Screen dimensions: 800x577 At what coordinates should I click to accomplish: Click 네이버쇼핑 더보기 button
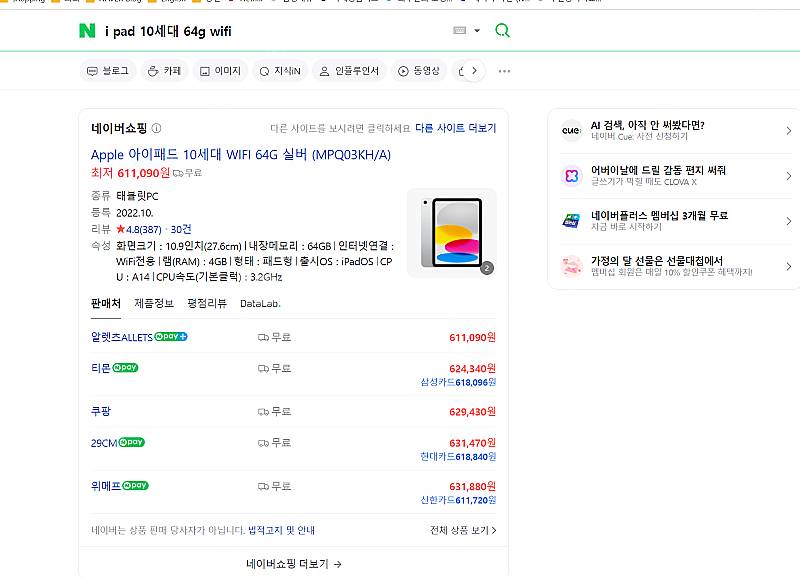point(294,564)
